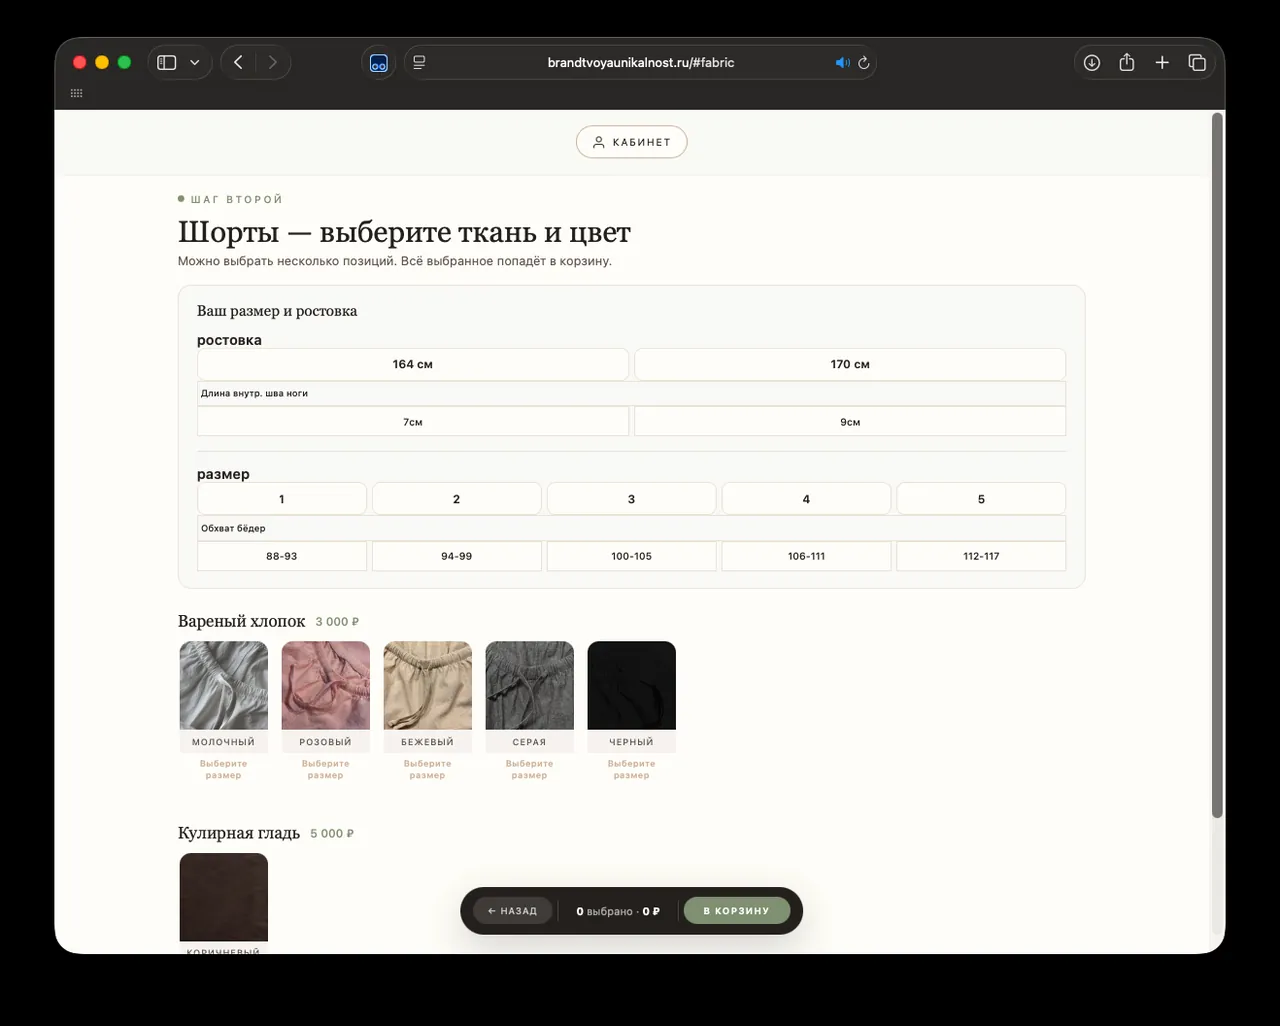Pick the Розовый fabric swatch

326,686
